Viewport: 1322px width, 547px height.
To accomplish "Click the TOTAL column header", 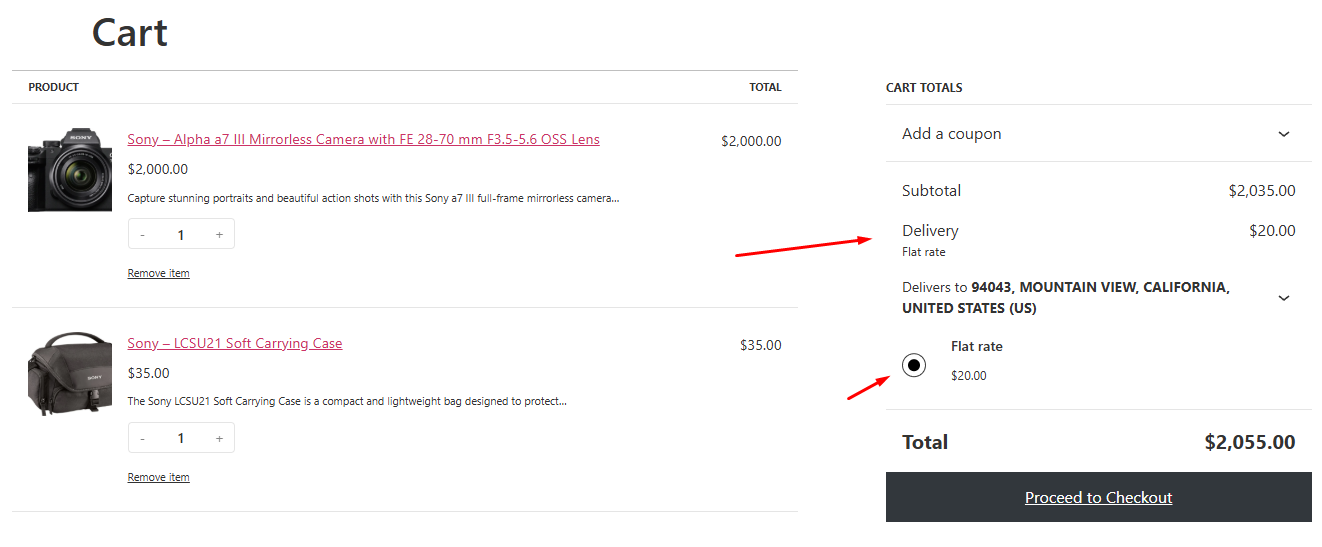I will (765, 87).
